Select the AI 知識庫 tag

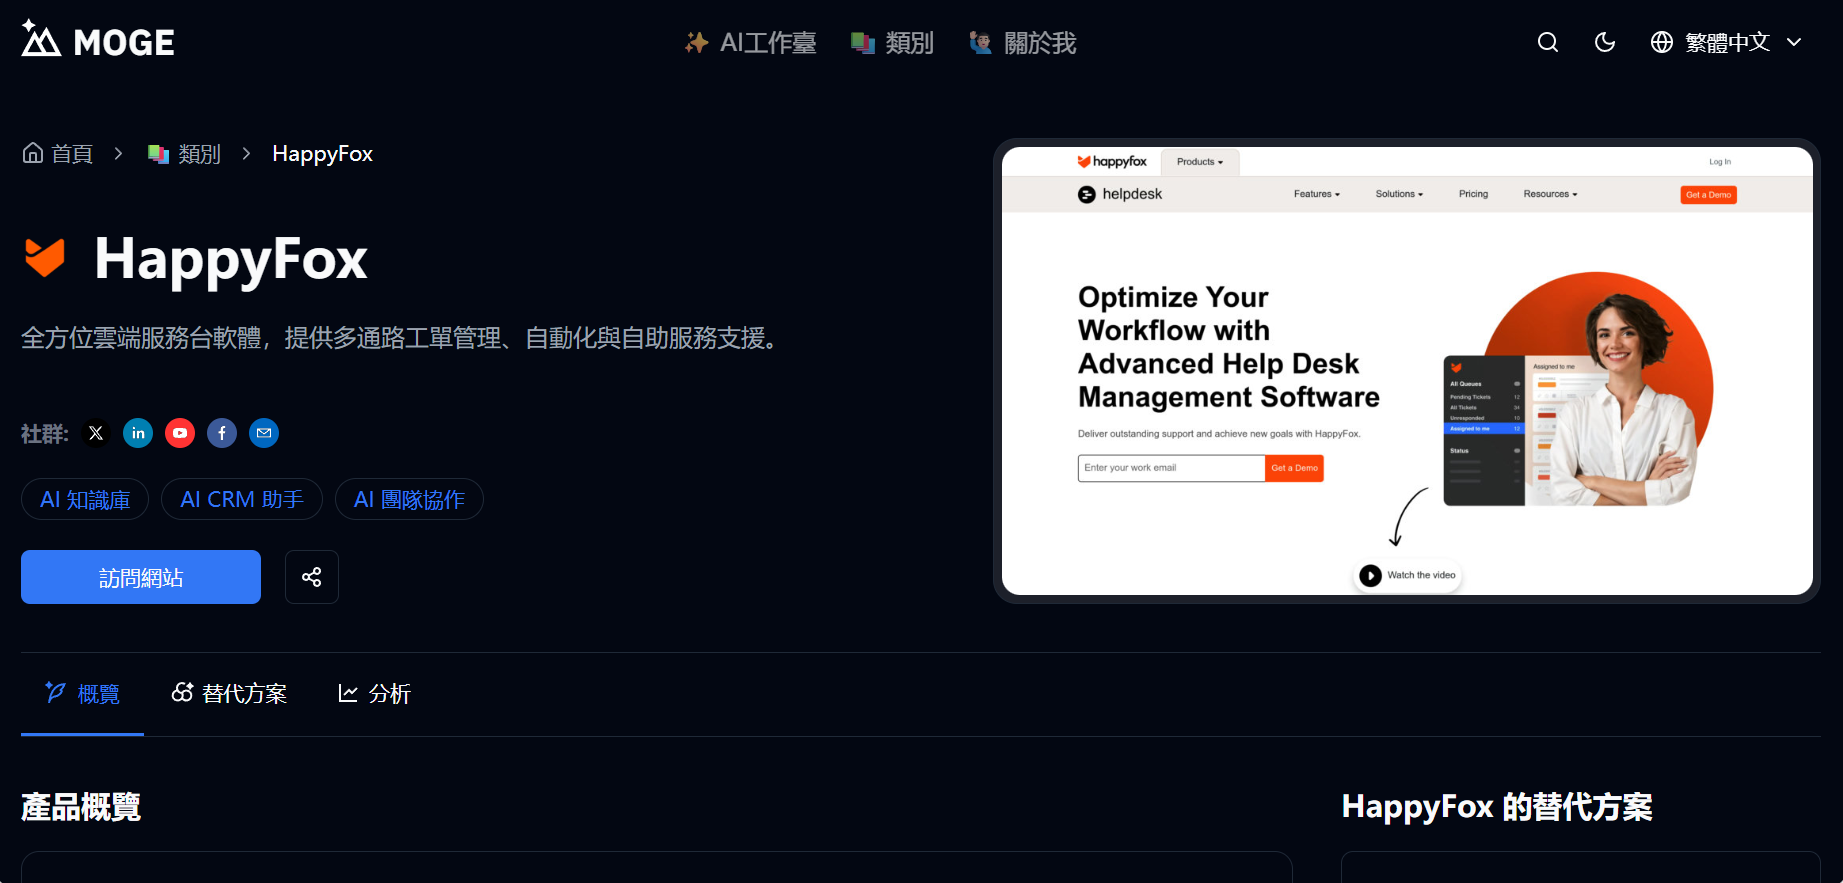85,499
